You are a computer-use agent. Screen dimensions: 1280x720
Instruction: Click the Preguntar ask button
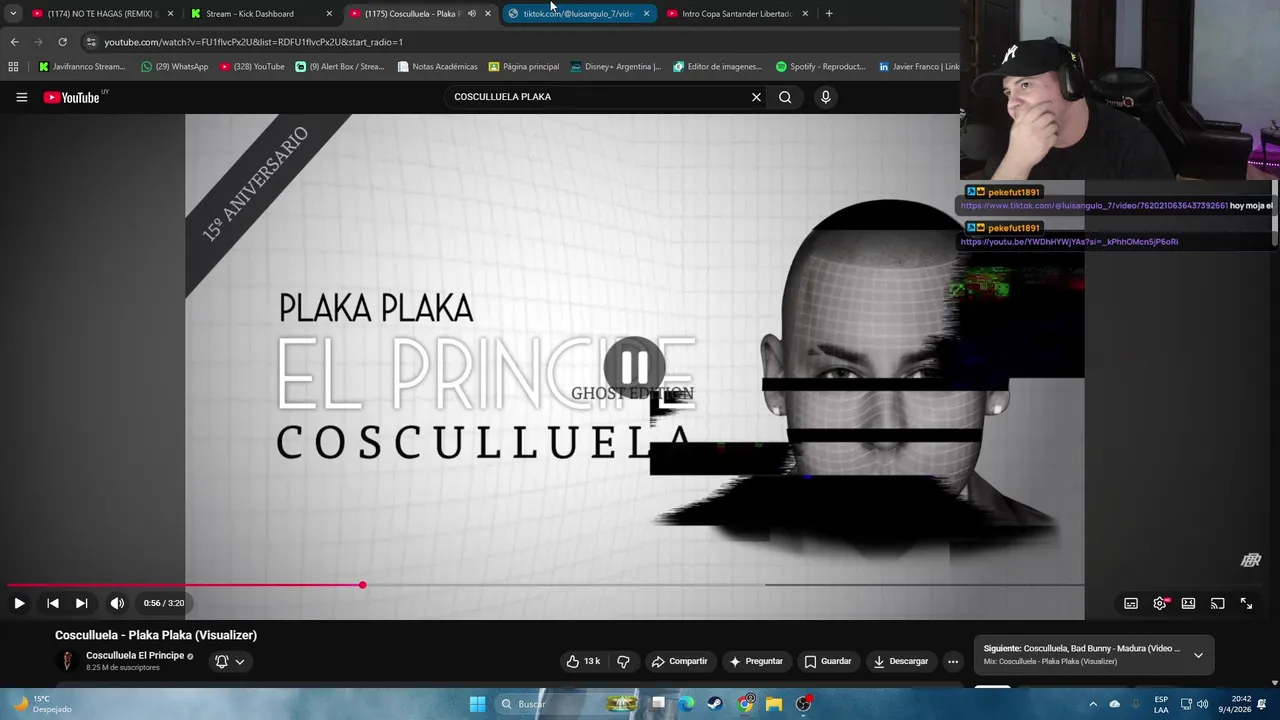coord(755,661)
